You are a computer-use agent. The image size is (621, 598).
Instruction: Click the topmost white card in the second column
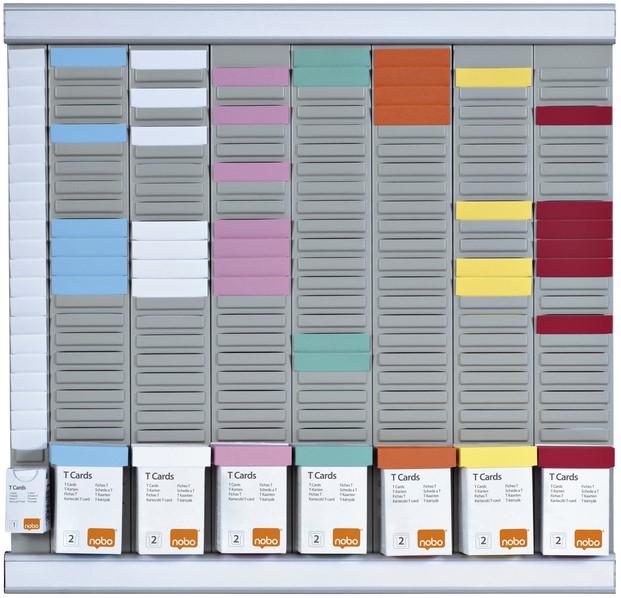[x=168, y=60]
